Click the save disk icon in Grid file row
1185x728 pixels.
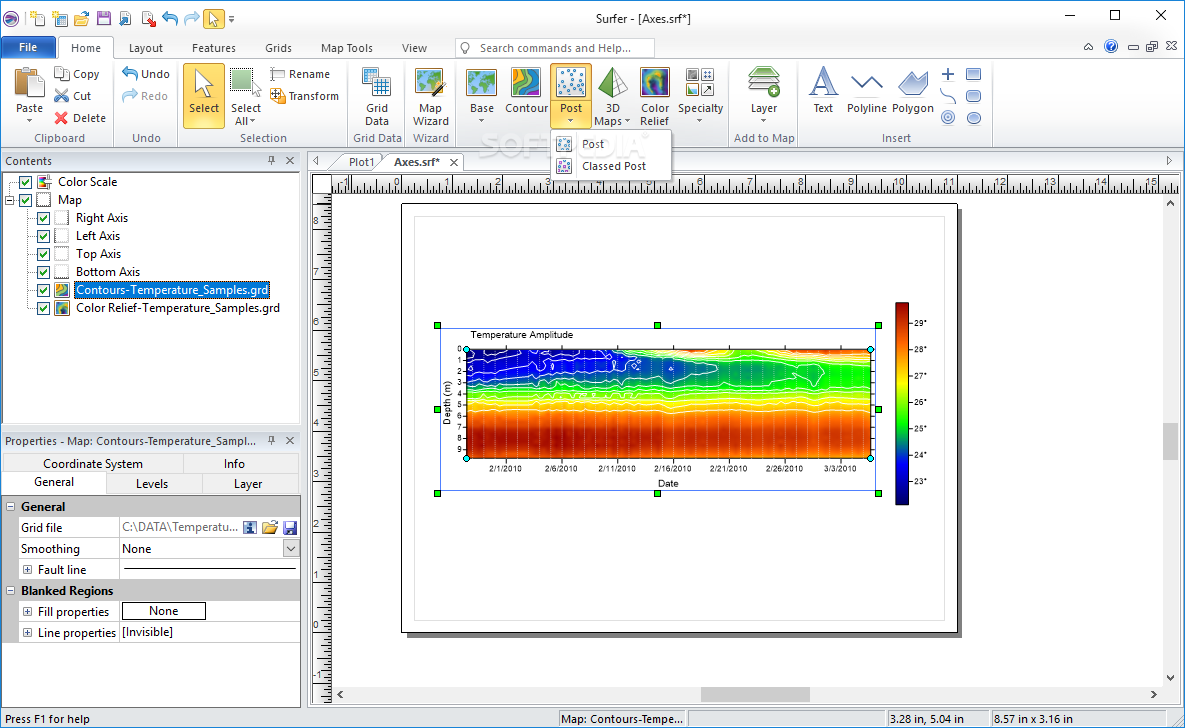[x=289, y=528]
